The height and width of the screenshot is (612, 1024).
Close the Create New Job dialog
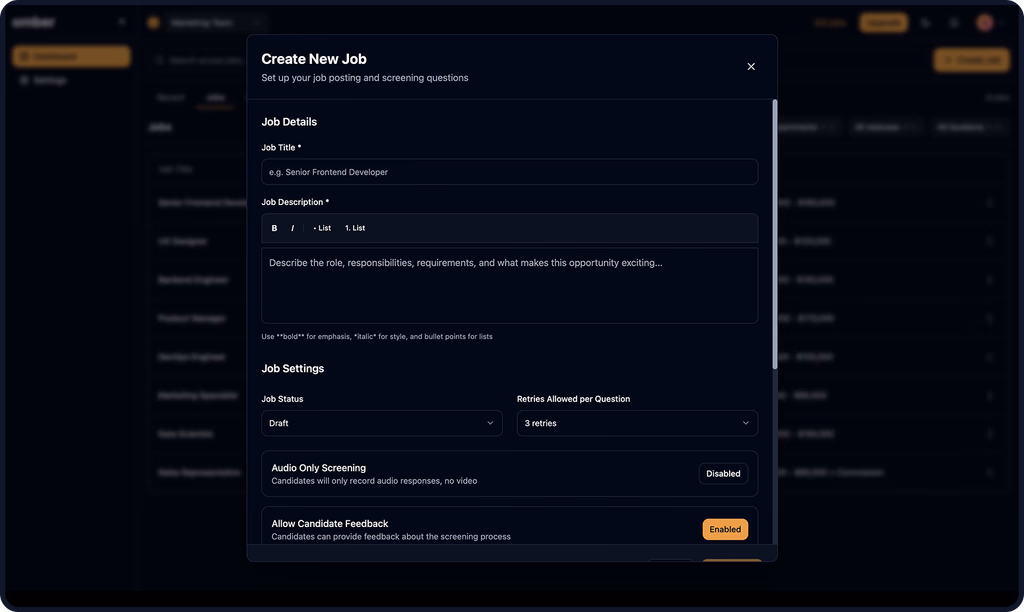coord(751,67)
